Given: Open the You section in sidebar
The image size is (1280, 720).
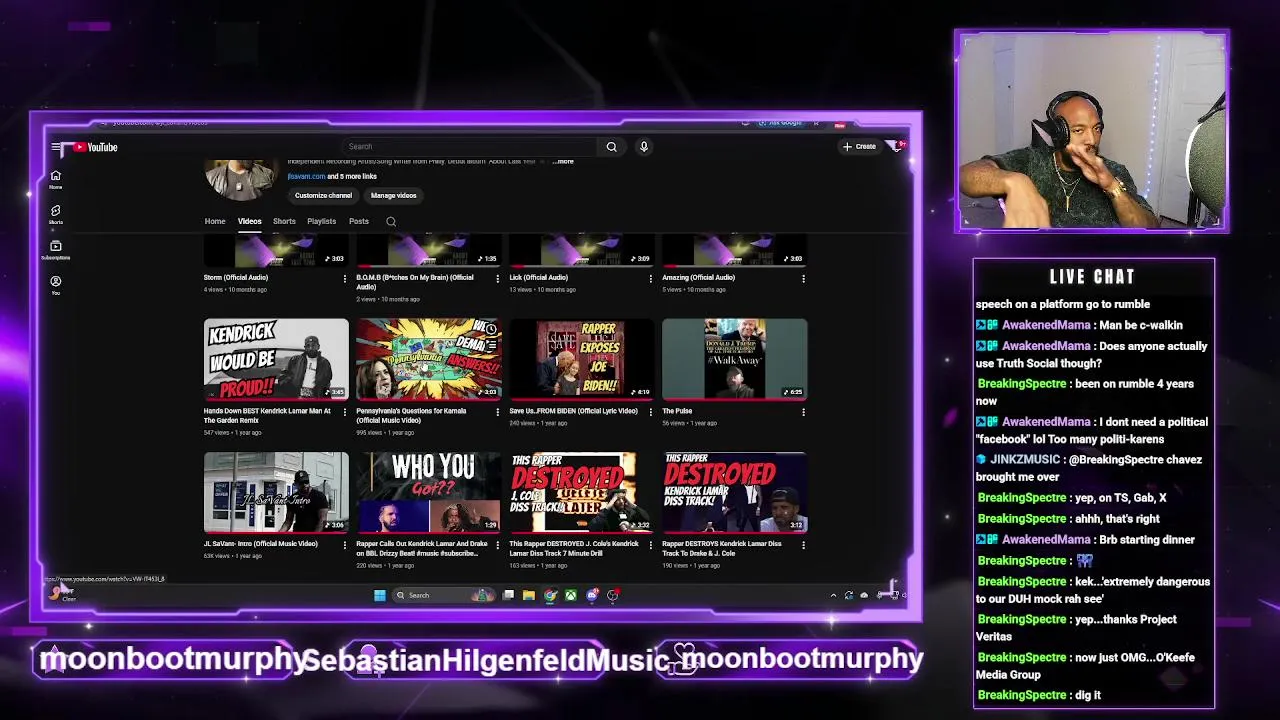Looking at the screenshot, I should pos(56,285).
